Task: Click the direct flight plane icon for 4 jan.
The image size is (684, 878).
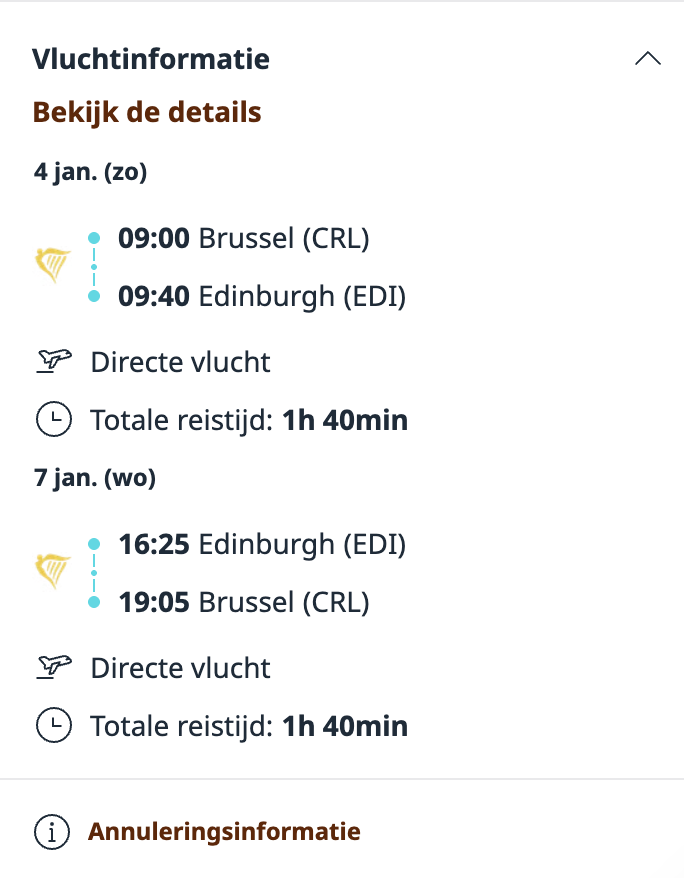Action: 55,361
